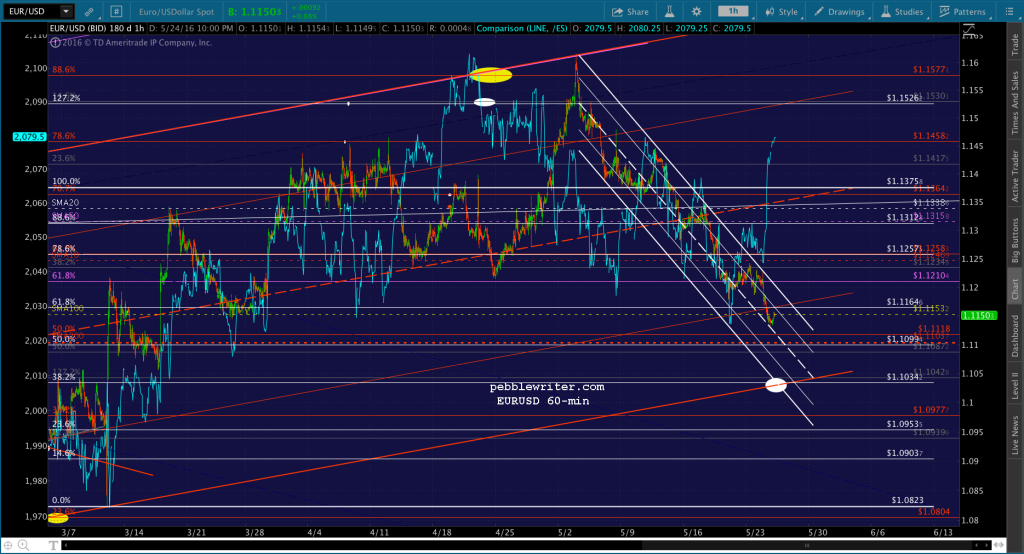This screenshot has width=1024, height=554.
Task: Click the magnifier zoom icon at bottom left
Action: click(24, 545)
